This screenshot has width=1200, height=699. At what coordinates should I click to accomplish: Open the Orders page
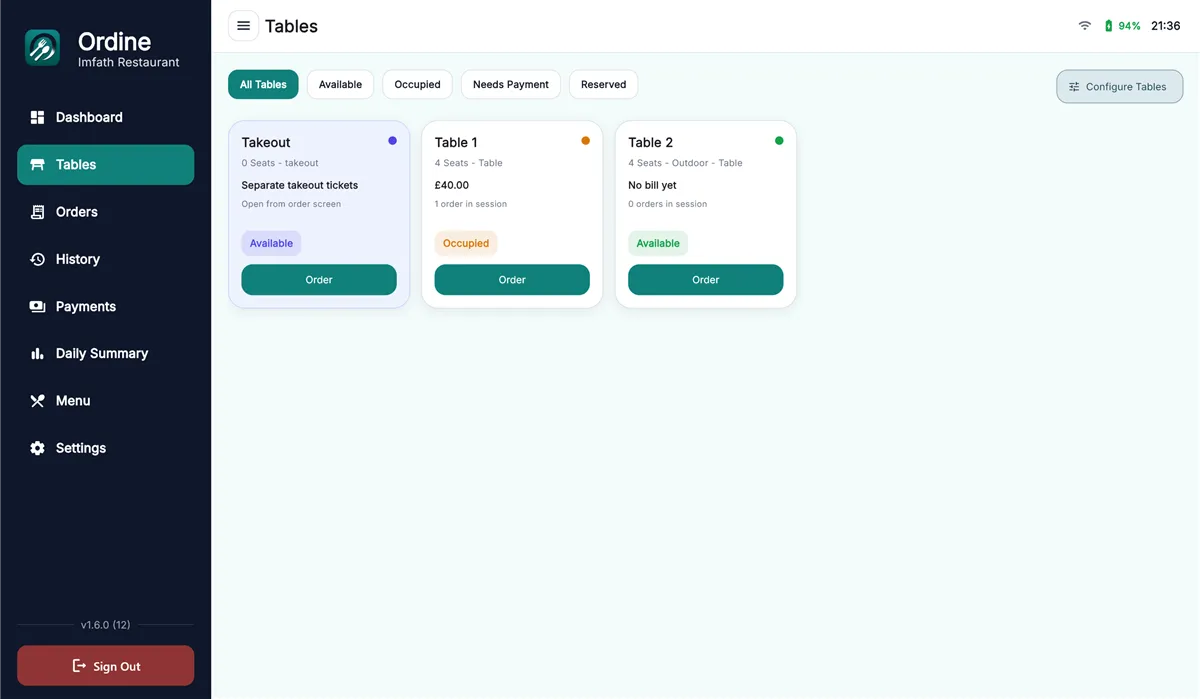(x=105, y=212)
